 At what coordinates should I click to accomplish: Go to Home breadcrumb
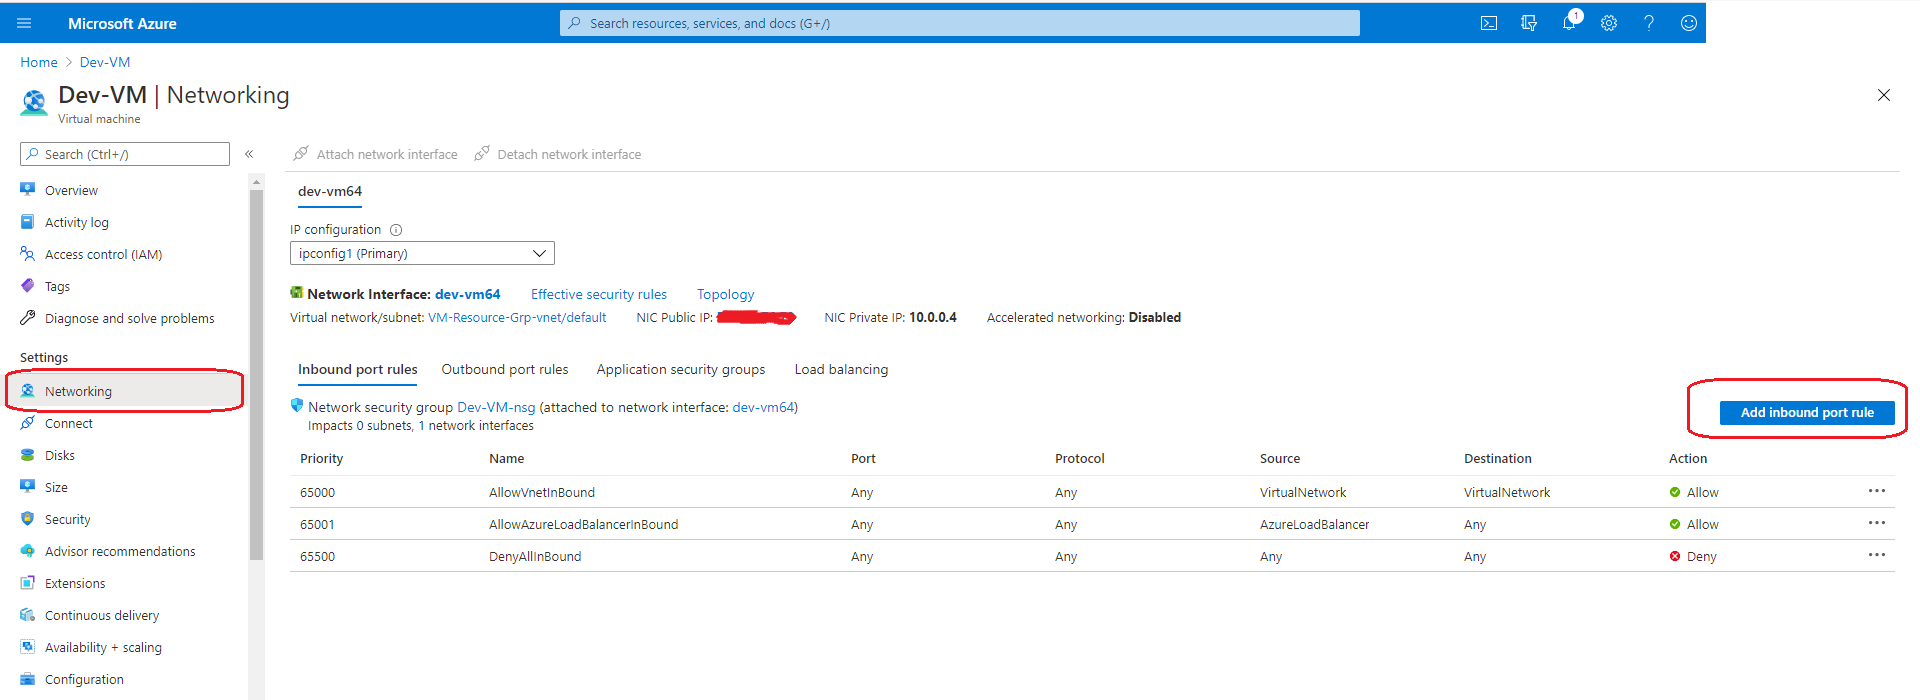(x=39, y=62)
